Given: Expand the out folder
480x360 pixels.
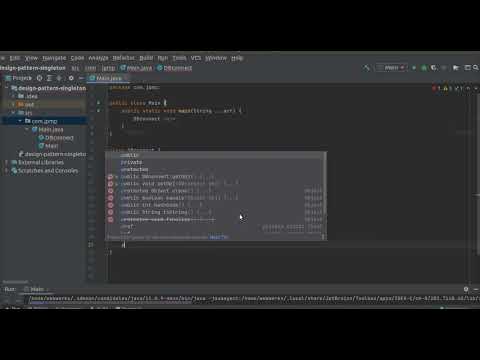Looking at the screenshot, I should tap(13, 104).
